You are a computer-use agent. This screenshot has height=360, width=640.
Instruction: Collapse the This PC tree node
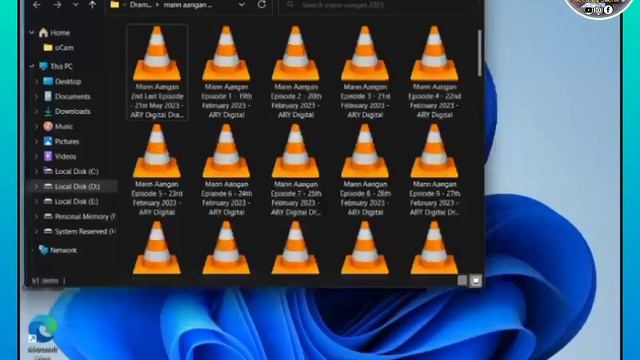32,66
